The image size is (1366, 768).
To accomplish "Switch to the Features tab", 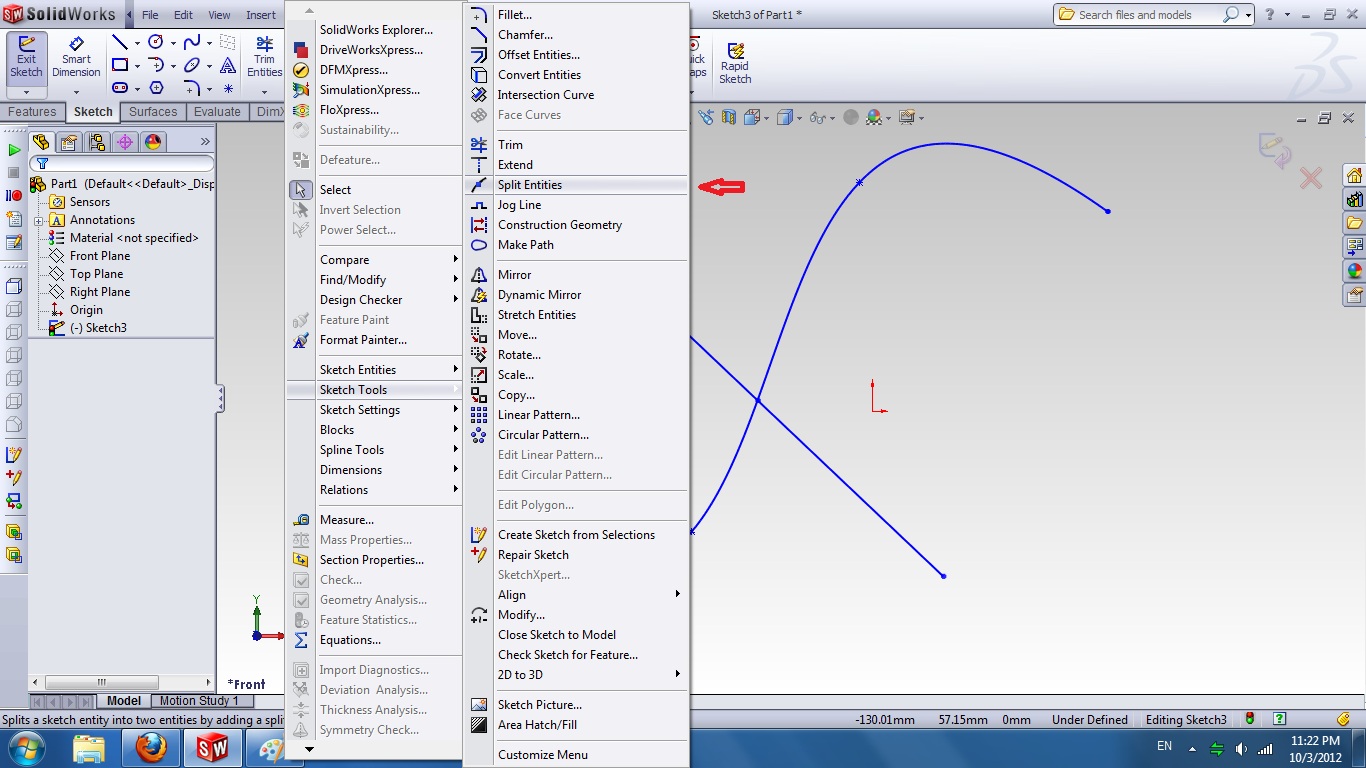I will click(33, 112).
